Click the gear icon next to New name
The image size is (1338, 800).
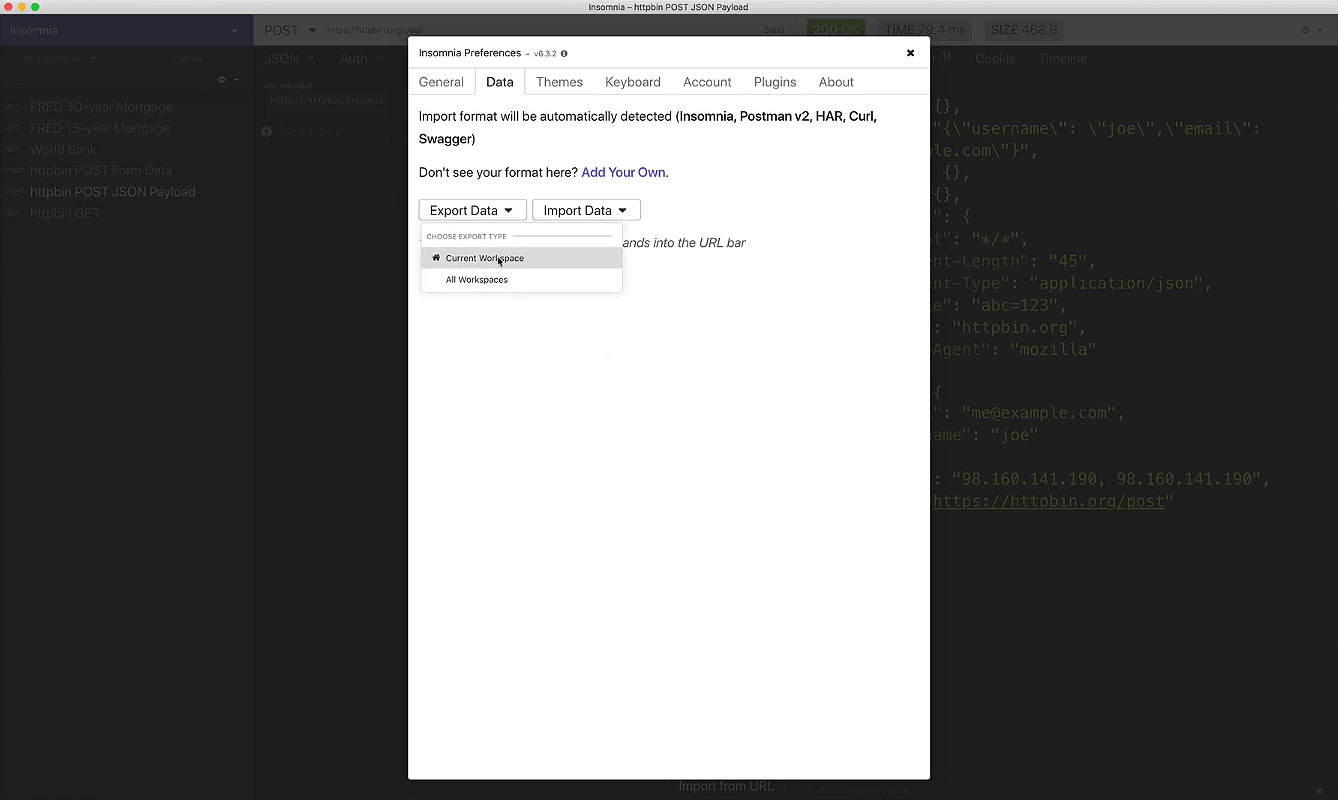click(x=267, y=131)
